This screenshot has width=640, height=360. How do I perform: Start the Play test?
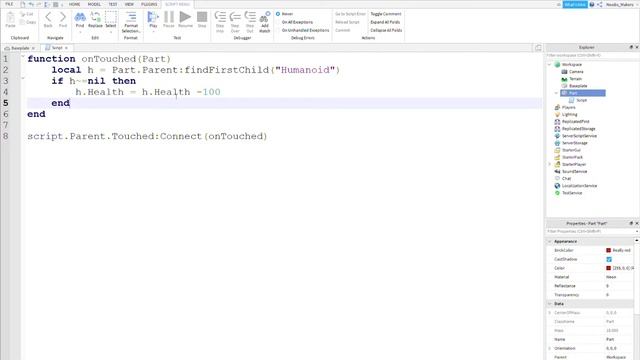coord(153,17)
